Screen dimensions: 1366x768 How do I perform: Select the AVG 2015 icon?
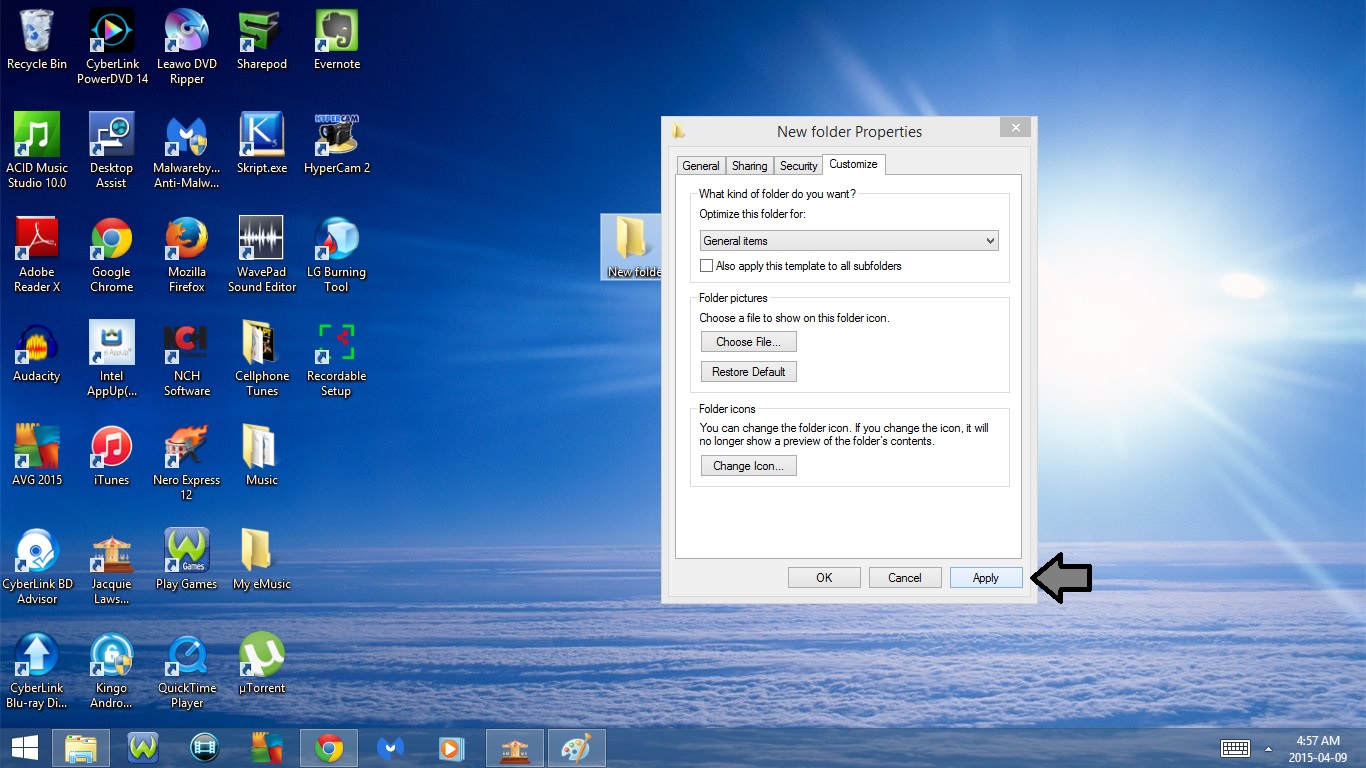[37, 456]
